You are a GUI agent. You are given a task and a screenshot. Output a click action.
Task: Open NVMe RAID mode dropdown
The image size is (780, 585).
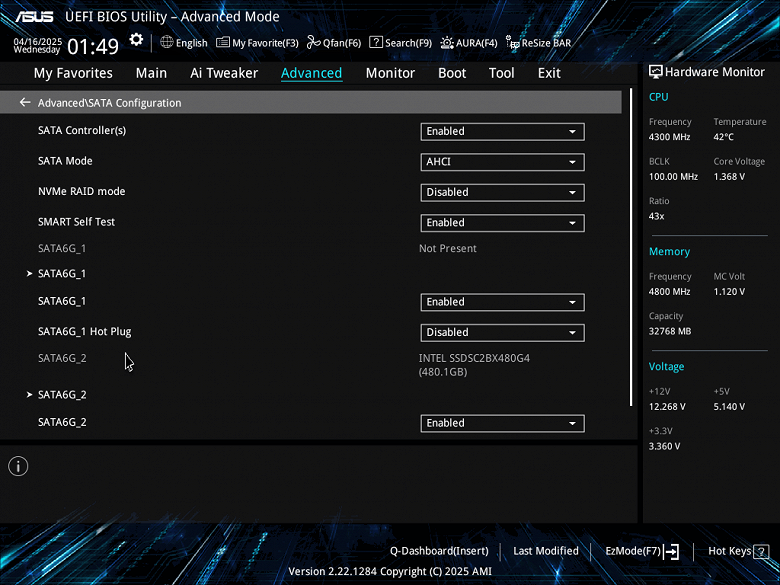[502, 192]
